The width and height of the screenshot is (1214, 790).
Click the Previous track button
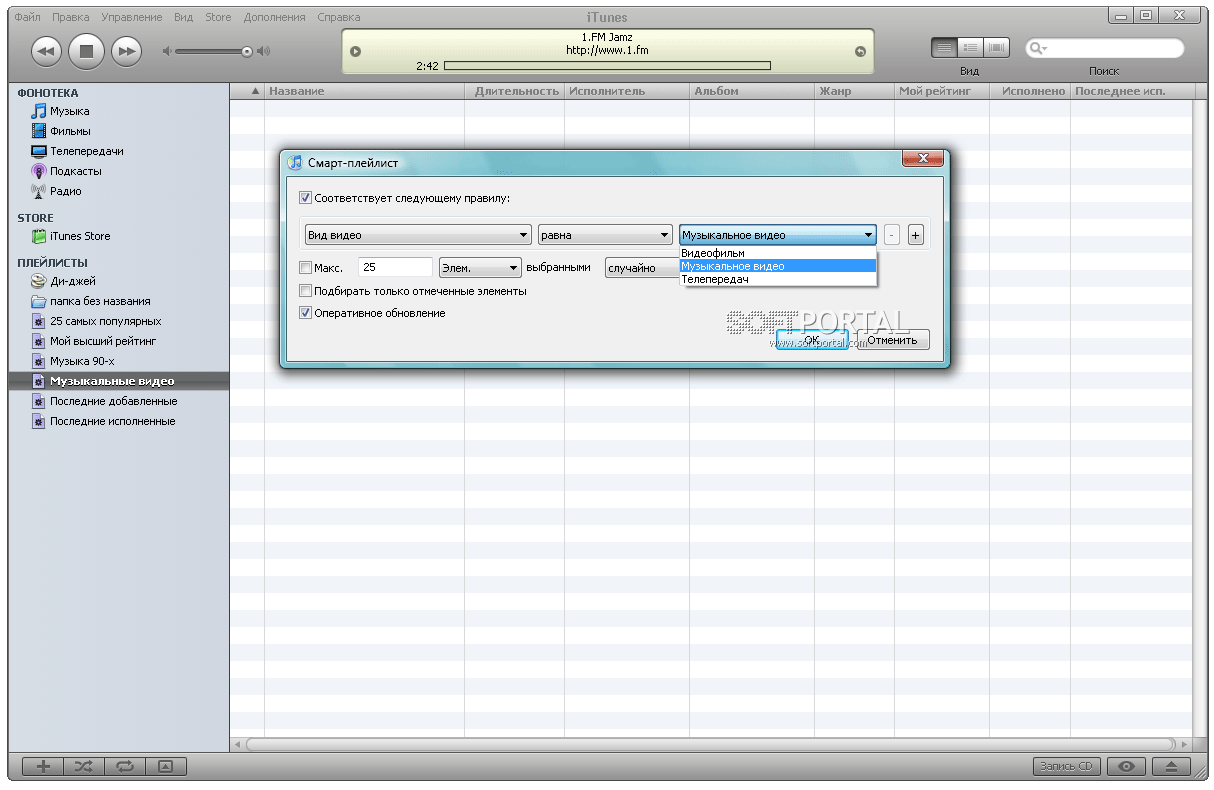[x=46, y=51]
